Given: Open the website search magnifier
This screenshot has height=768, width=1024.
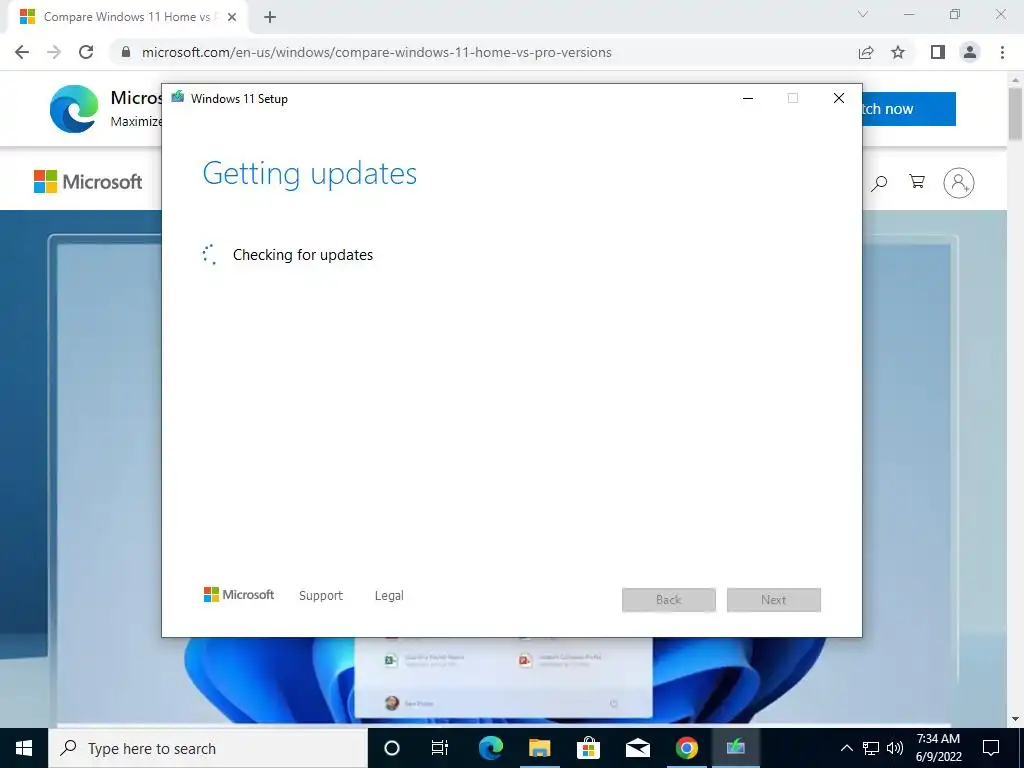Looking at the screenshot, I should click(x=879, y=183).
